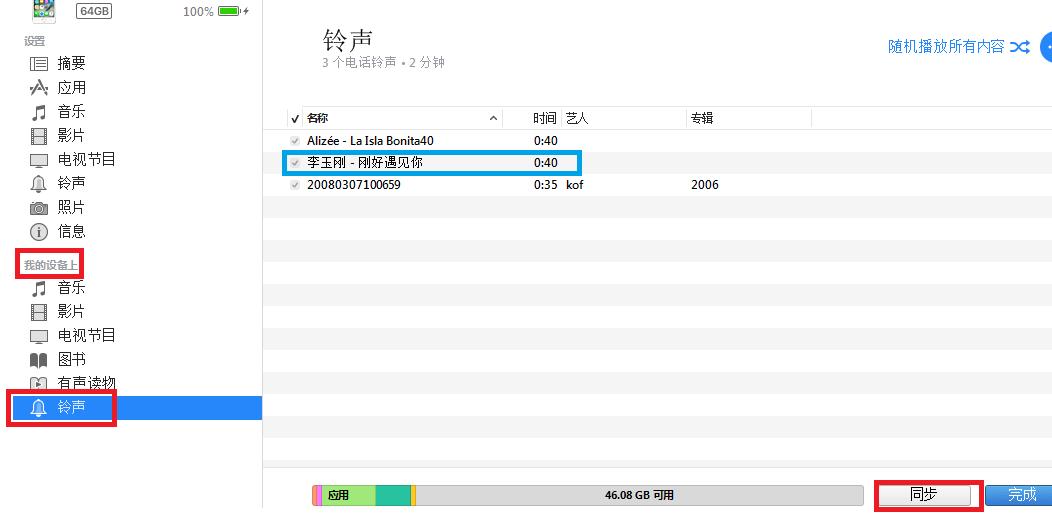
Task: Open 照片 in the settings sidebar
Action: point(71,208)
